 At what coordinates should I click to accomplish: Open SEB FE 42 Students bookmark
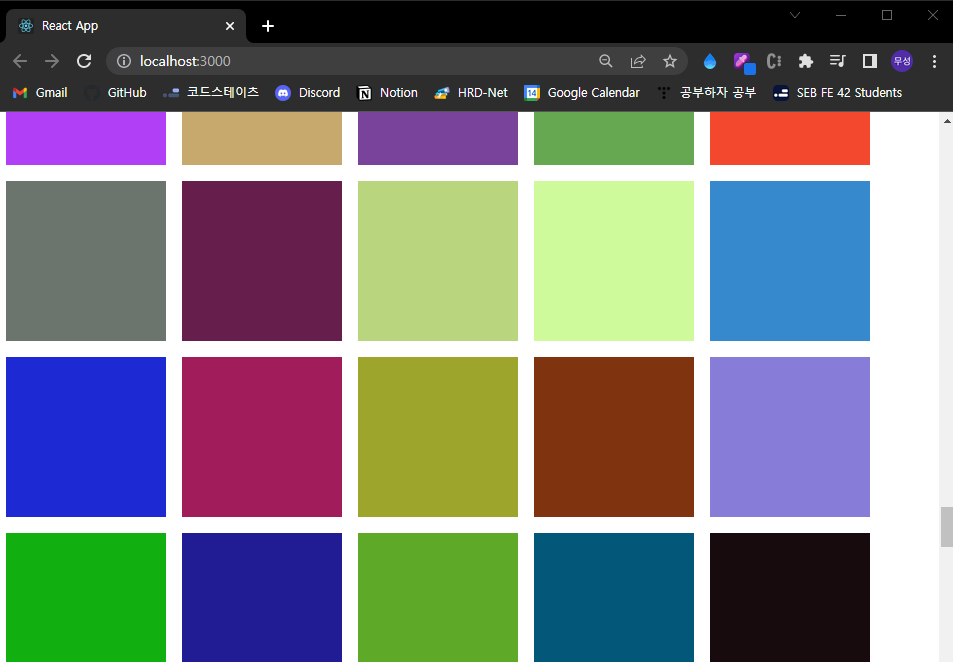[838, 92]
